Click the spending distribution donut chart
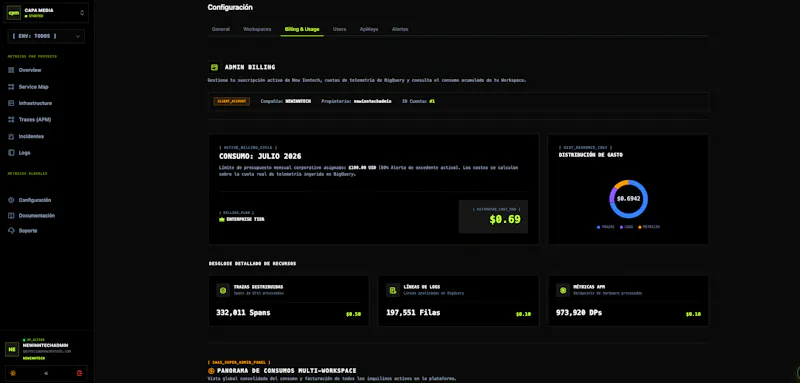This screenshot has height=383, width=800. point(629,199)
